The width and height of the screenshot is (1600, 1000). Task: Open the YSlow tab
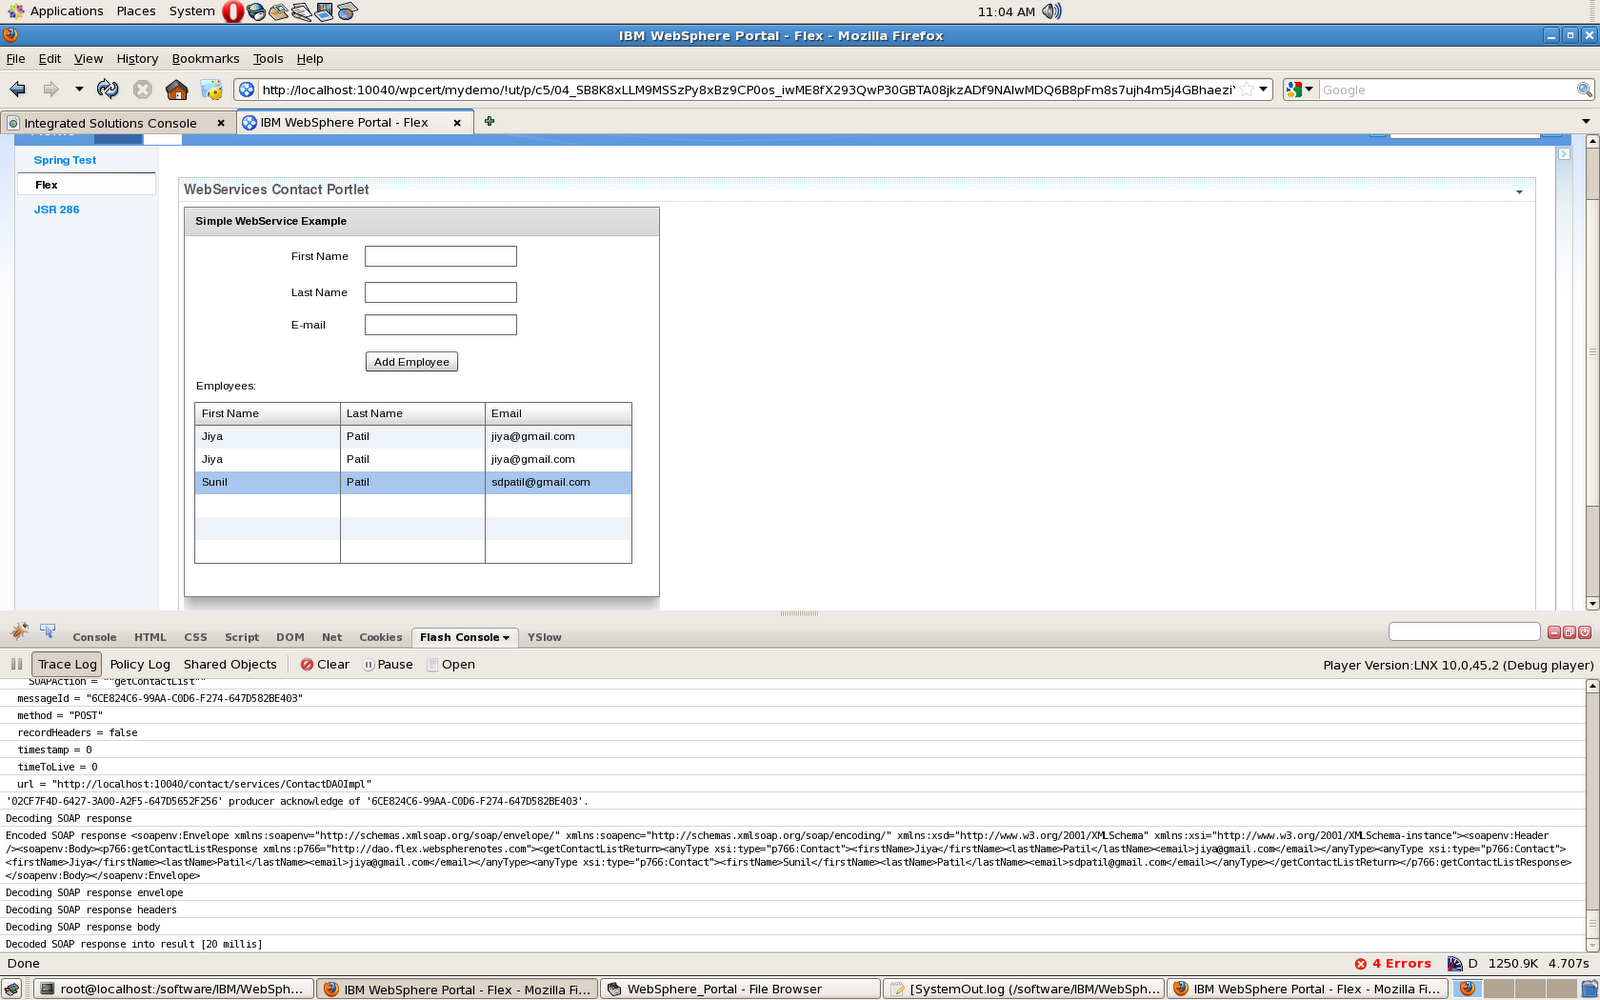click(544, 637)
